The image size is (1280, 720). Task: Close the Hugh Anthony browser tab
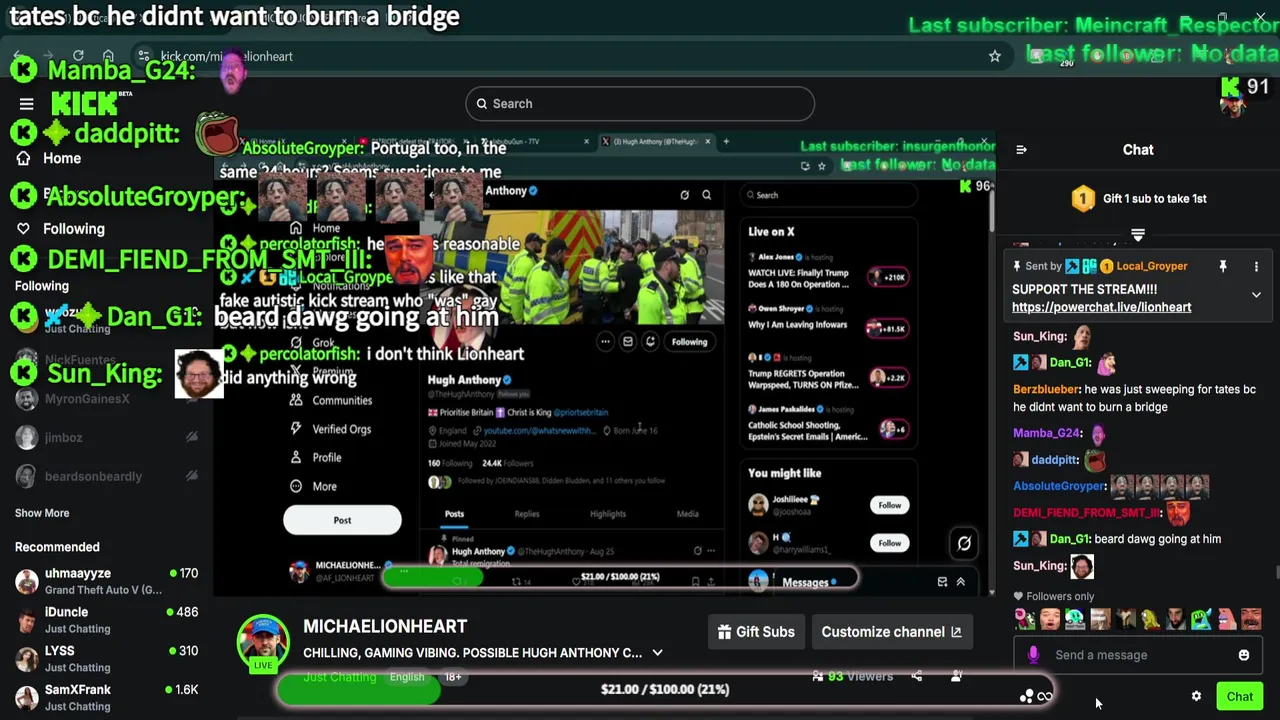click(x=708, y=142)
